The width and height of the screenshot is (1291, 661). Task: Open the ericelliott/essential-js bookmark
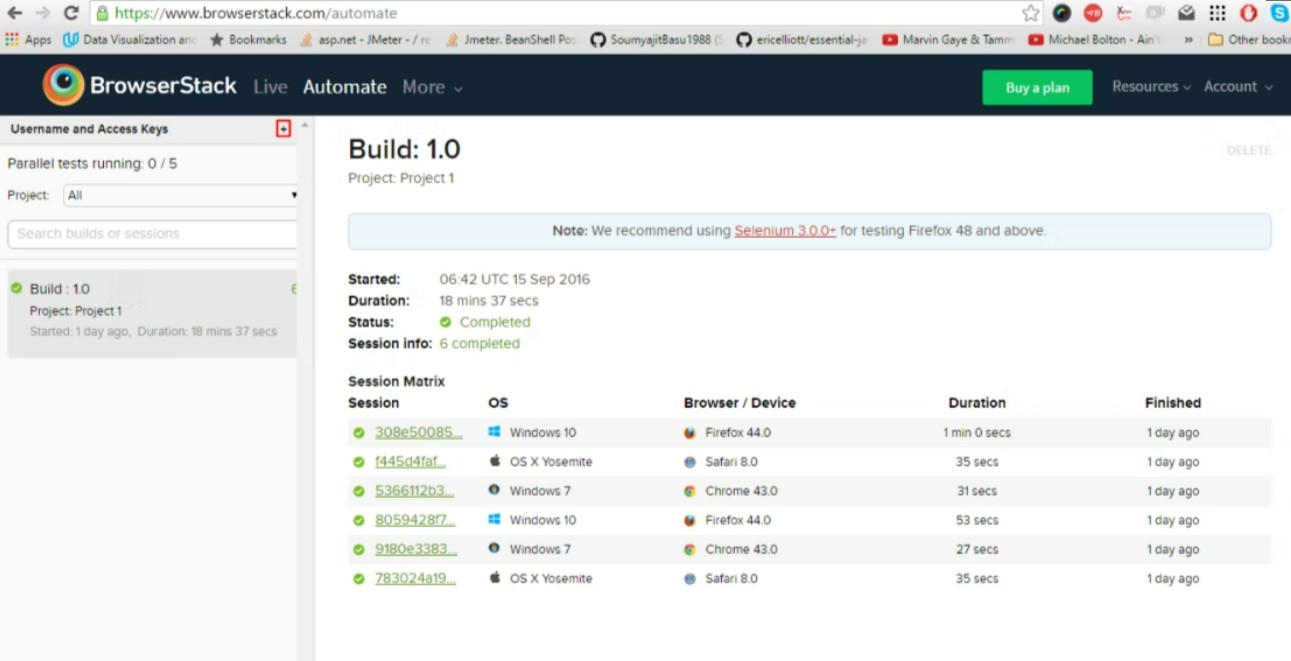(x=802, y=40)
